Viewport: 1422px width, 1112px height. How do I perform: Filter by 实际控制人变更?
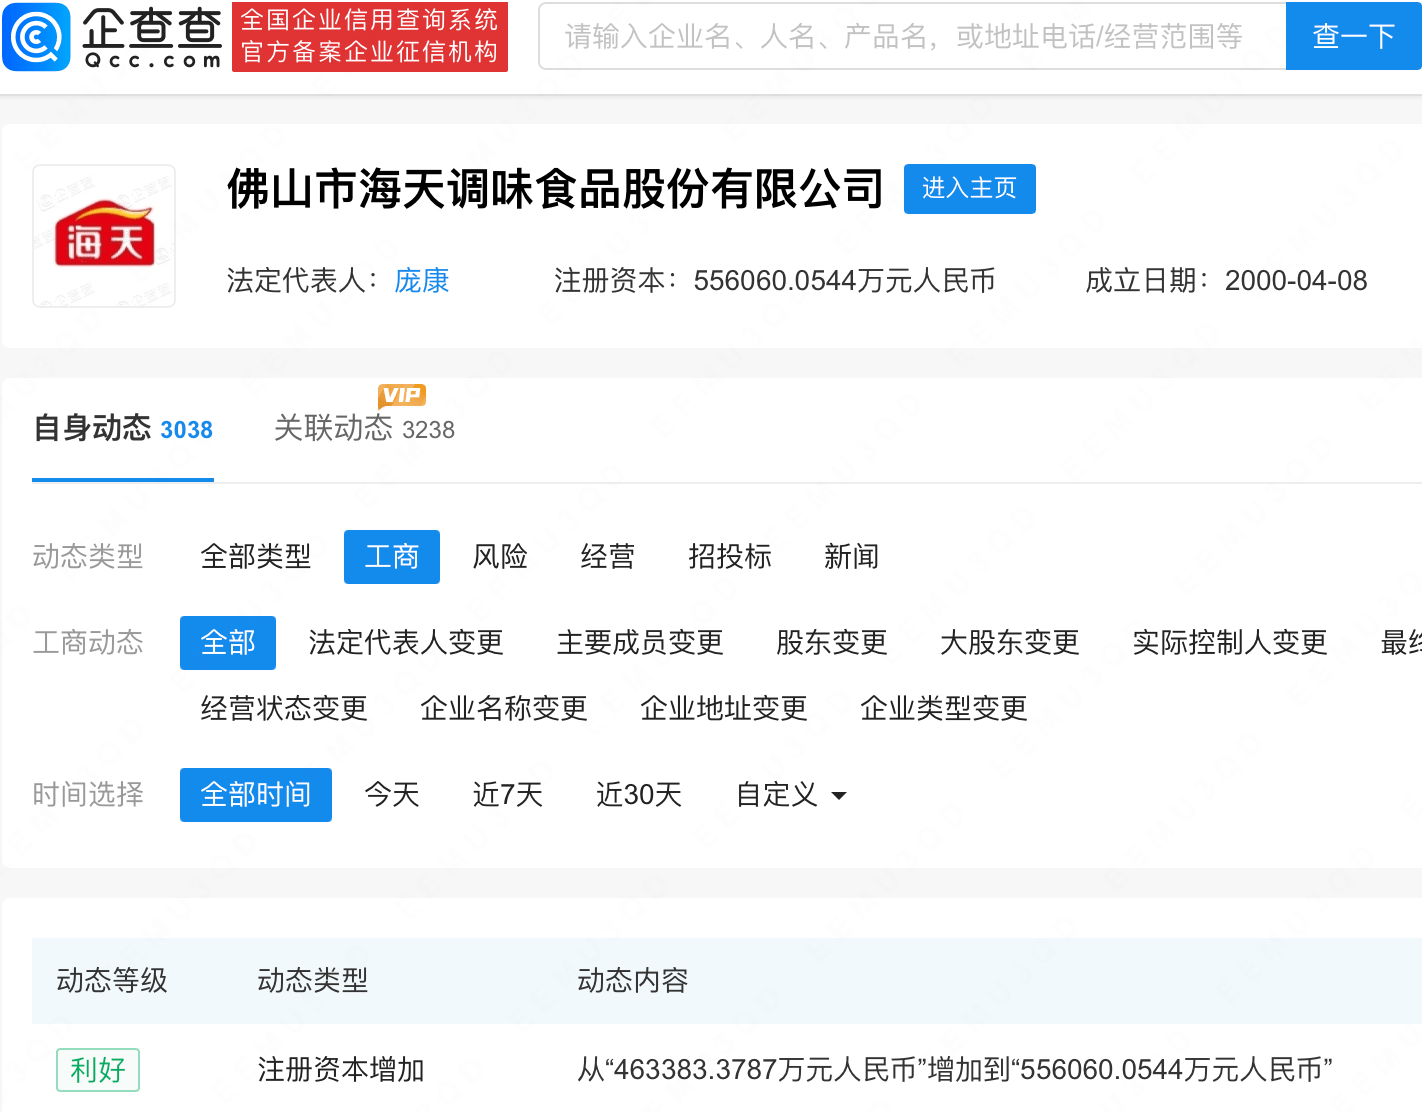coord(1229,643)
